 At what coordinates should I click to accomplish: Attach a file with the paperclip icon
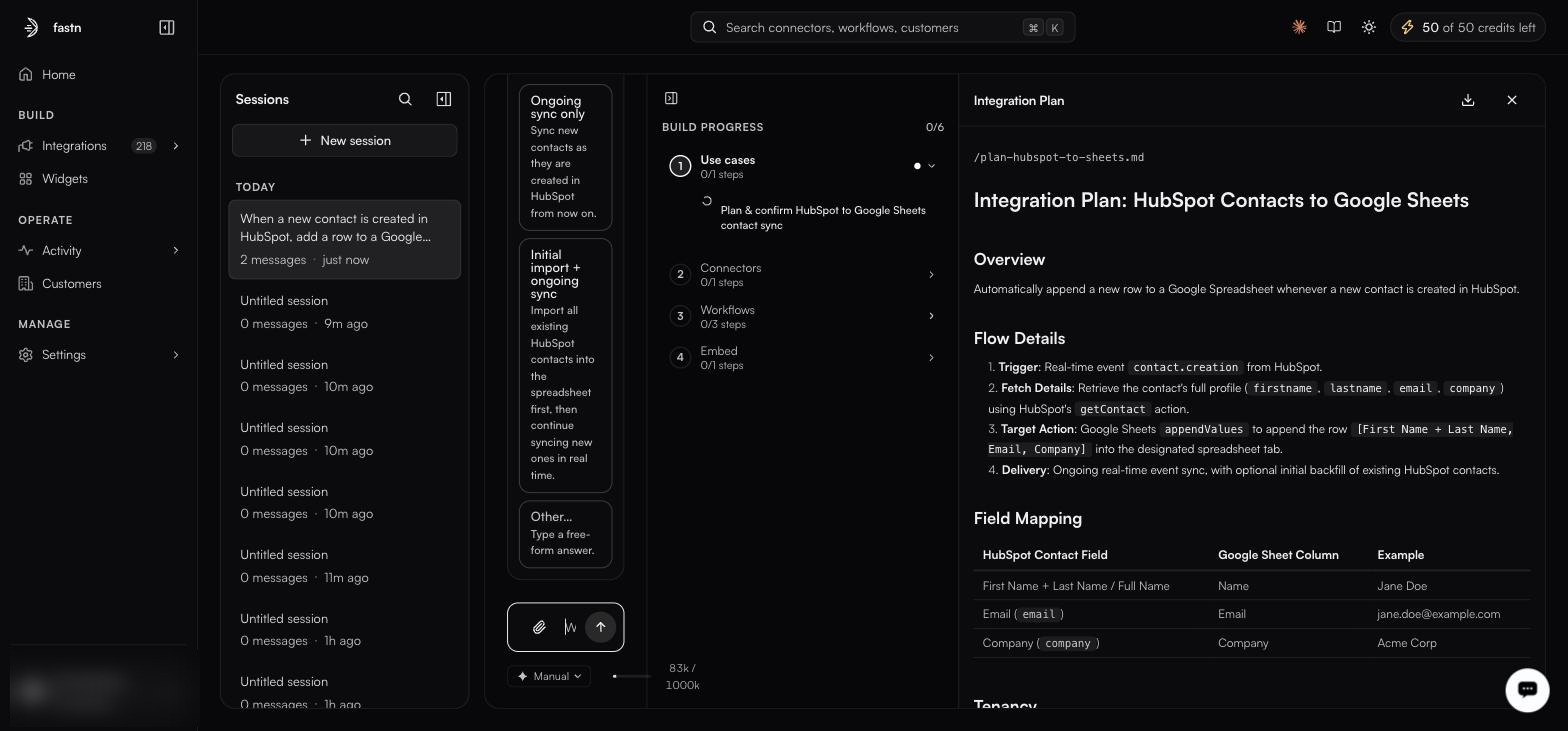(539, 627)
